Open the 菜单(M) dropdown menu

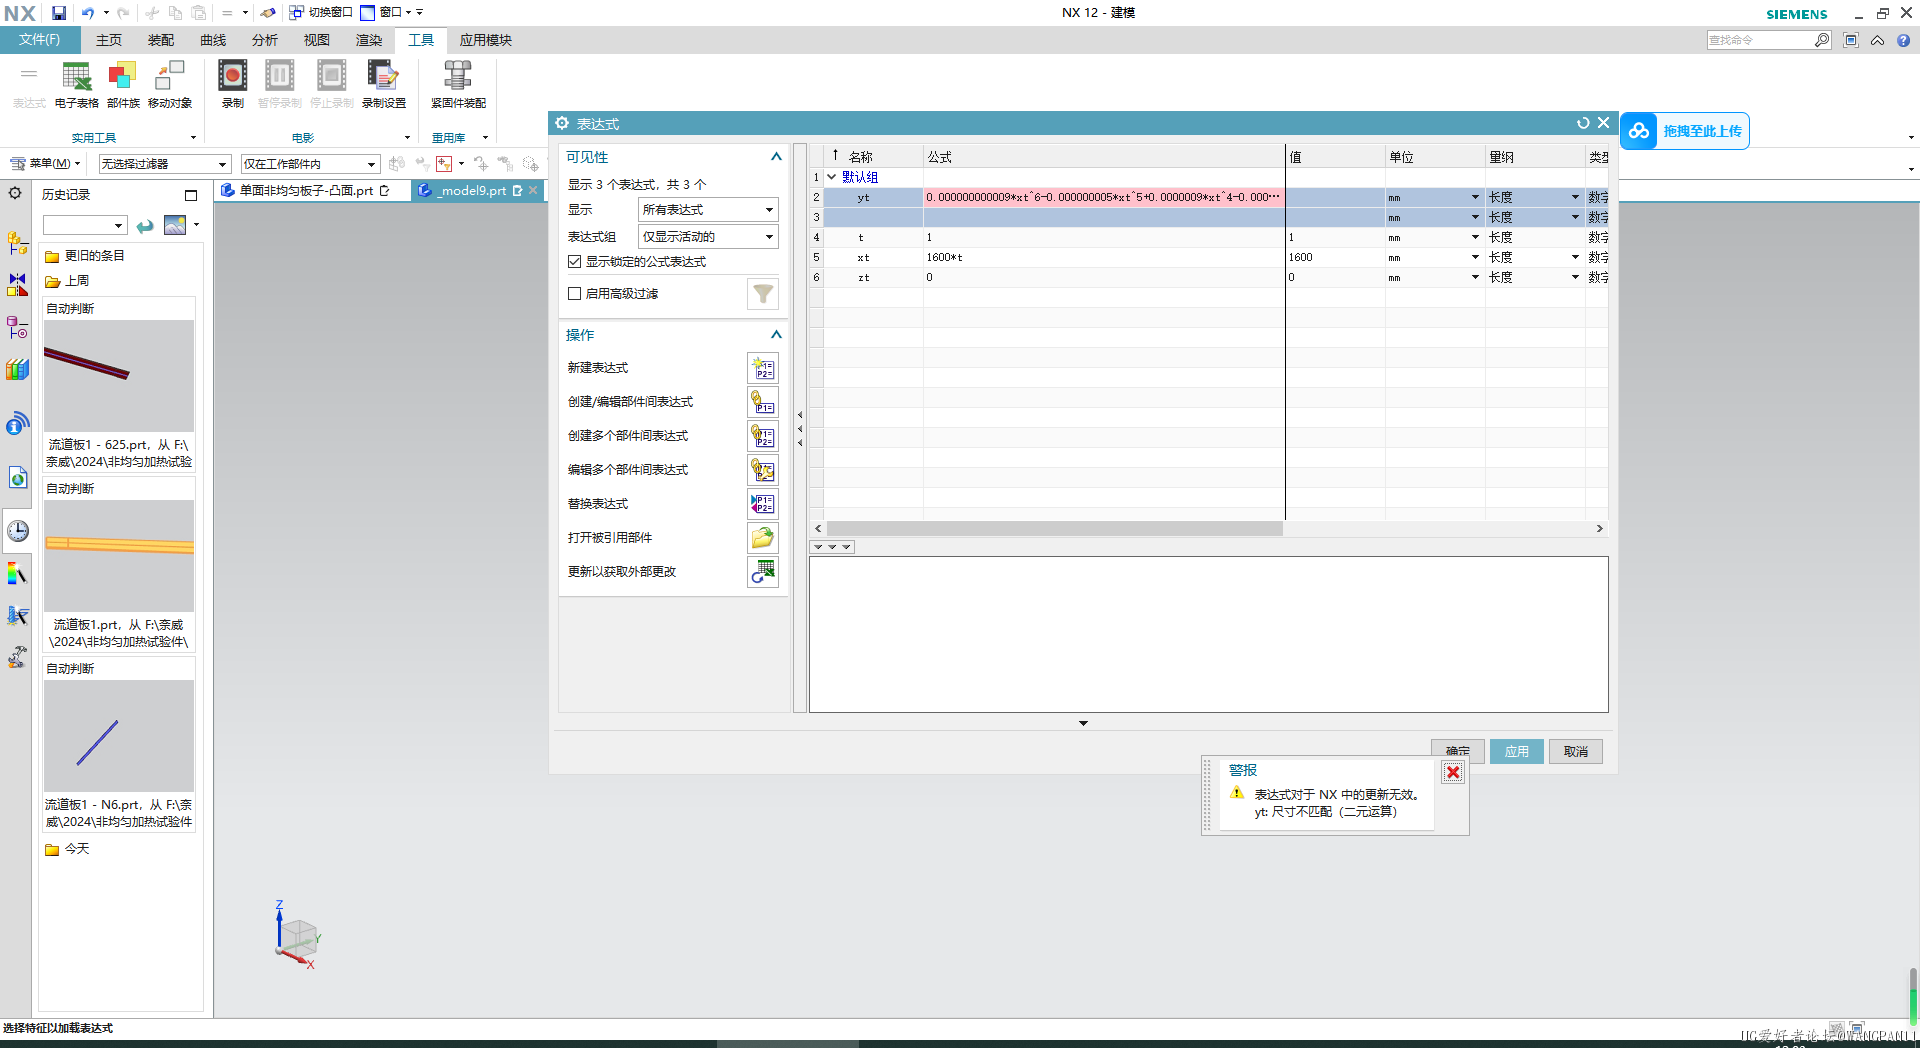pyautogui.click(x=45, y=163)
